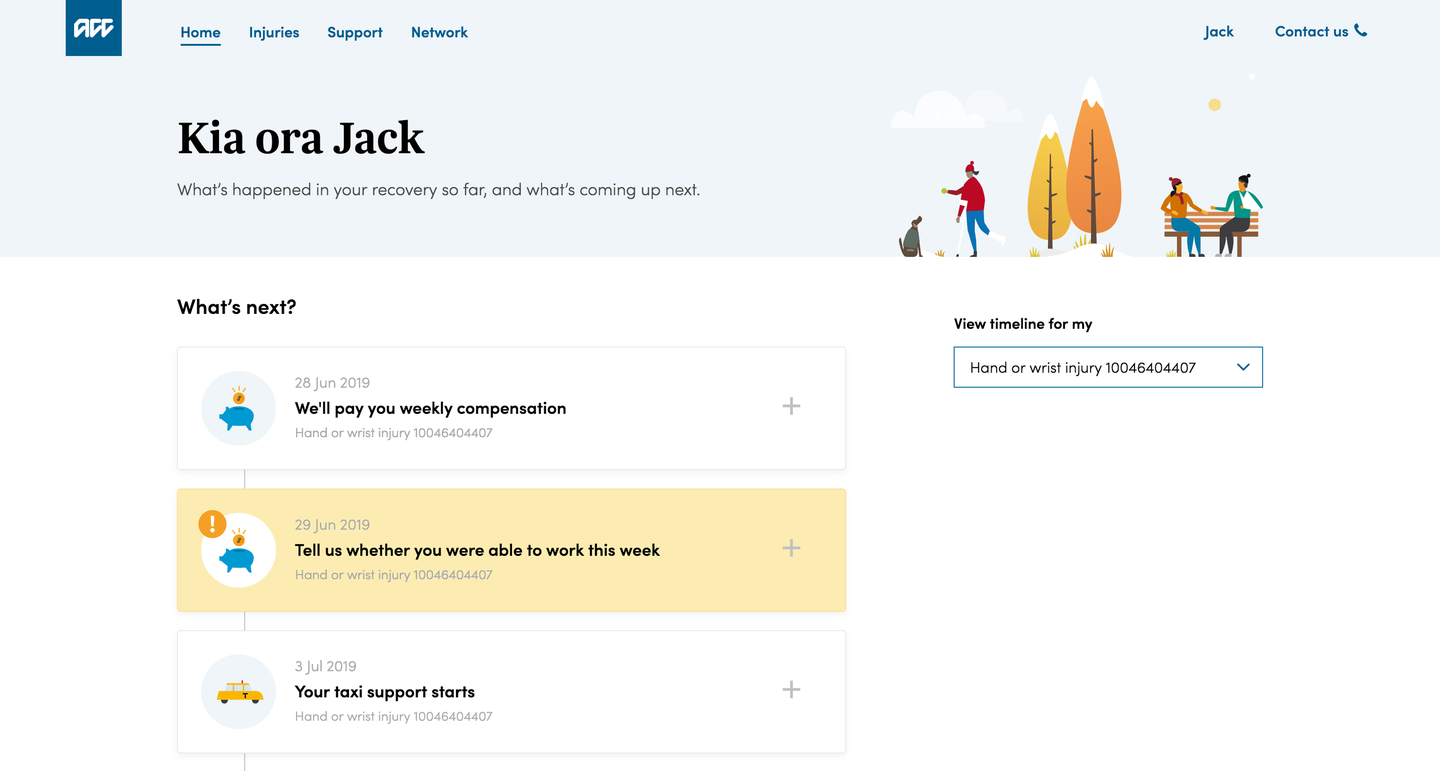Click the piggy bank icon on the compensation entry
Image resolution: width=1440 pixels, height=771 pixels.
click(238, 408)
